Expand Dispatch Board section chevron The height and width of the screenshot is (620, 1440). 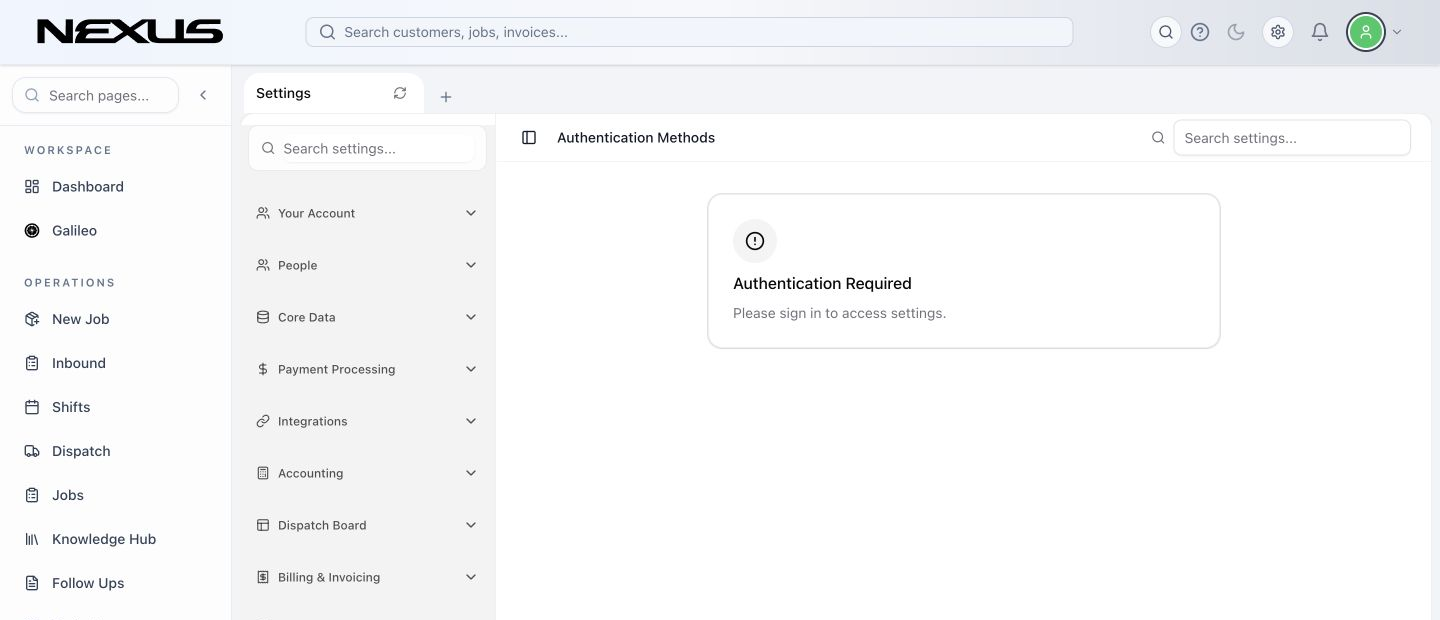click(x=471, y=525)
